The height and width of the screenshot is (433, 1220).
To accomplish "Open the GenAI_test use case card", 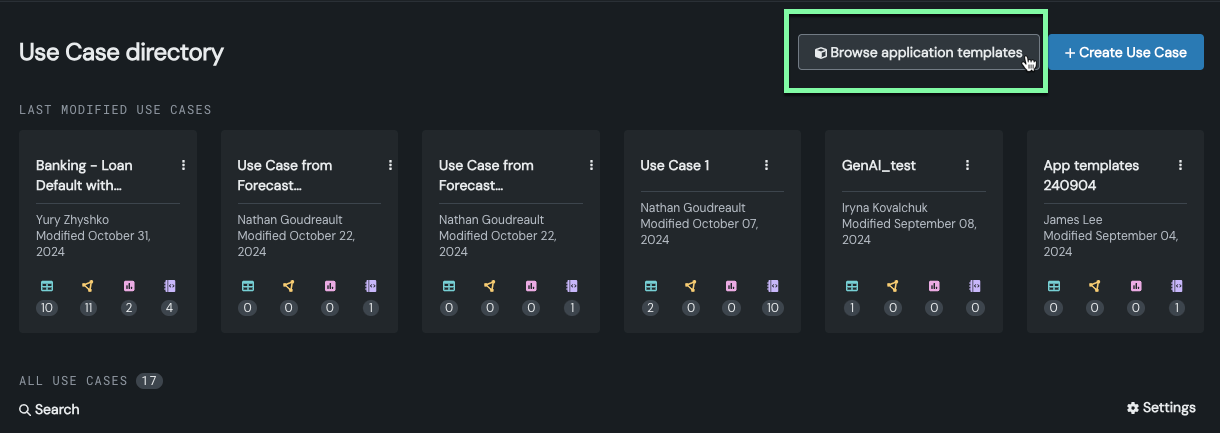I will (x=879, y=165).
